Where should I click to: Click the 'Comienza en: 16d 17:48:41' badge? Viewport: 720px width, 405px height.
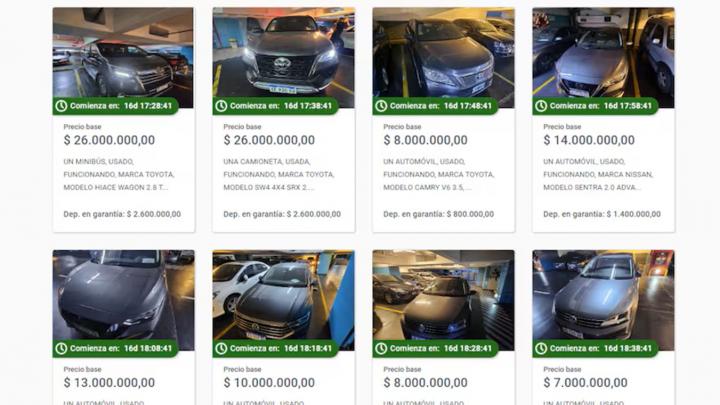click(435, 106)
